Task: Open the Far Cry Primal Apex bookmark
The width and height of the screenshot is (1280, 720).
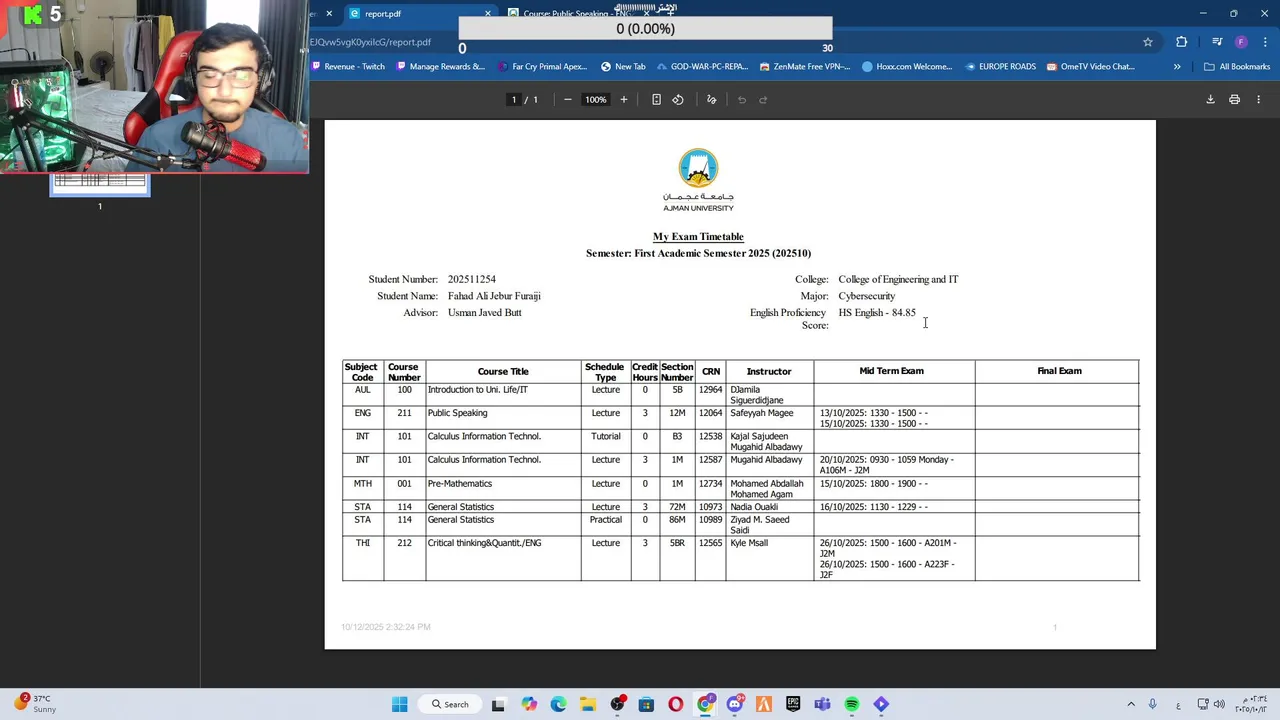Action: coord(542,67)
